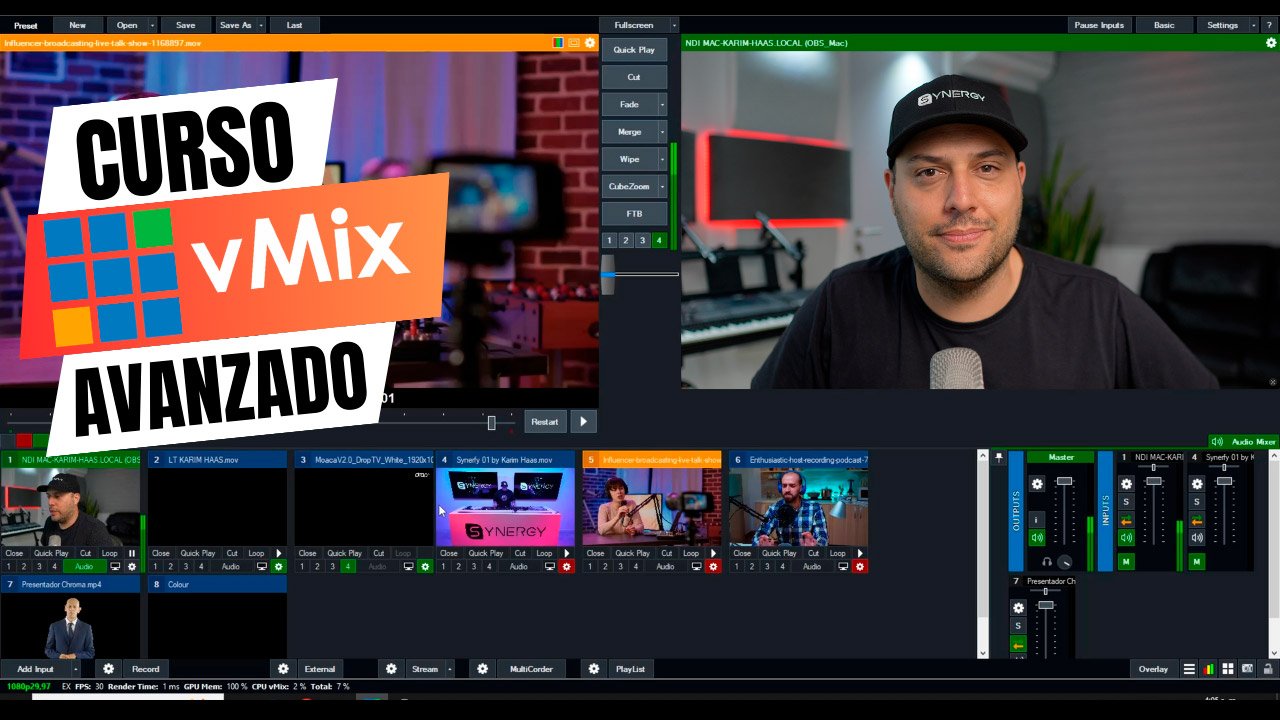Click the FTB transition button
The image size is (1280, 720).
(x=634, y=213)
